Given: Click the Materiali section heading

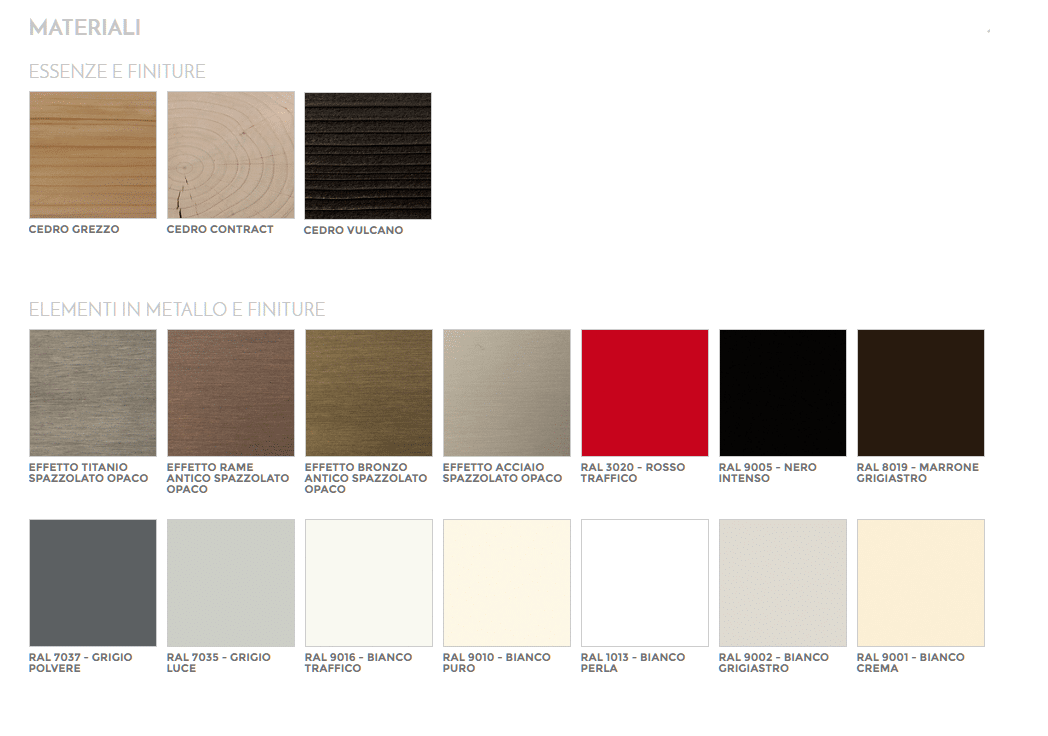Looking at the screenshot, I should pos(85,28).
